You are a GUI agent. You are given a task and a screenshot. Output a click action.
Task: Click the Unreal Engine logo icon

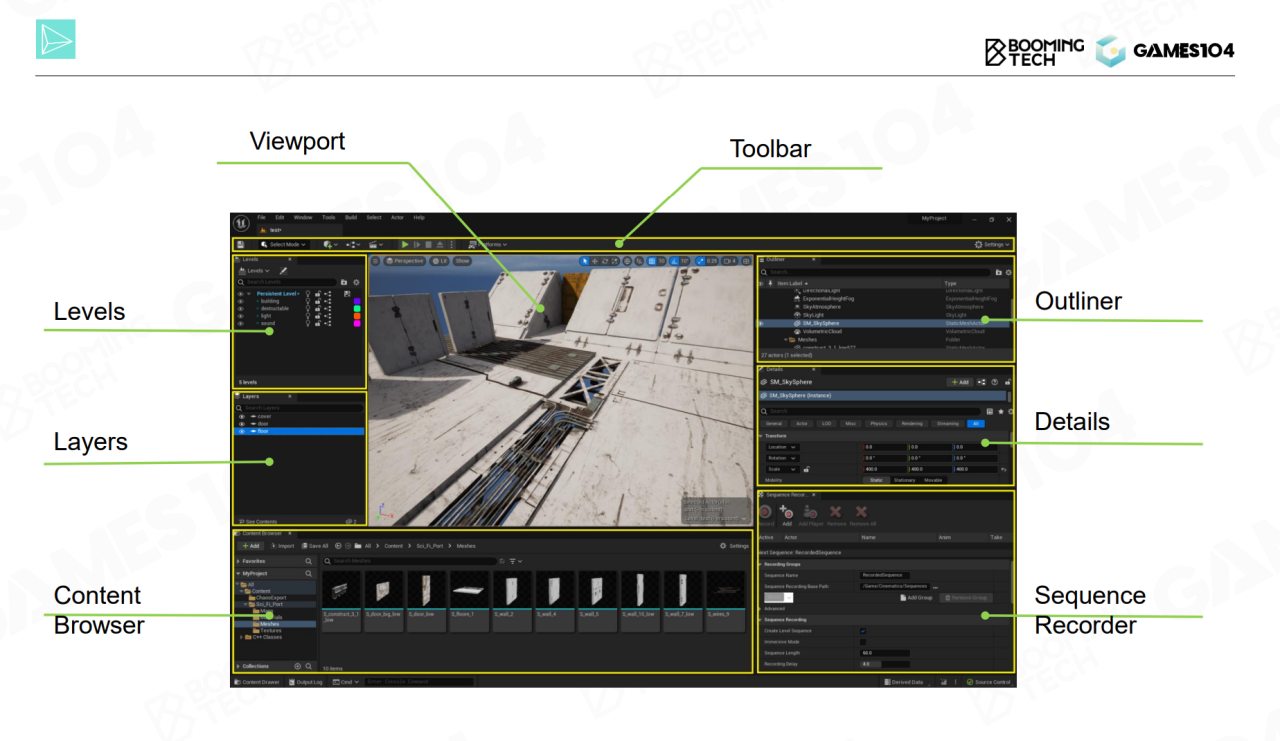[x=241, y=223]
